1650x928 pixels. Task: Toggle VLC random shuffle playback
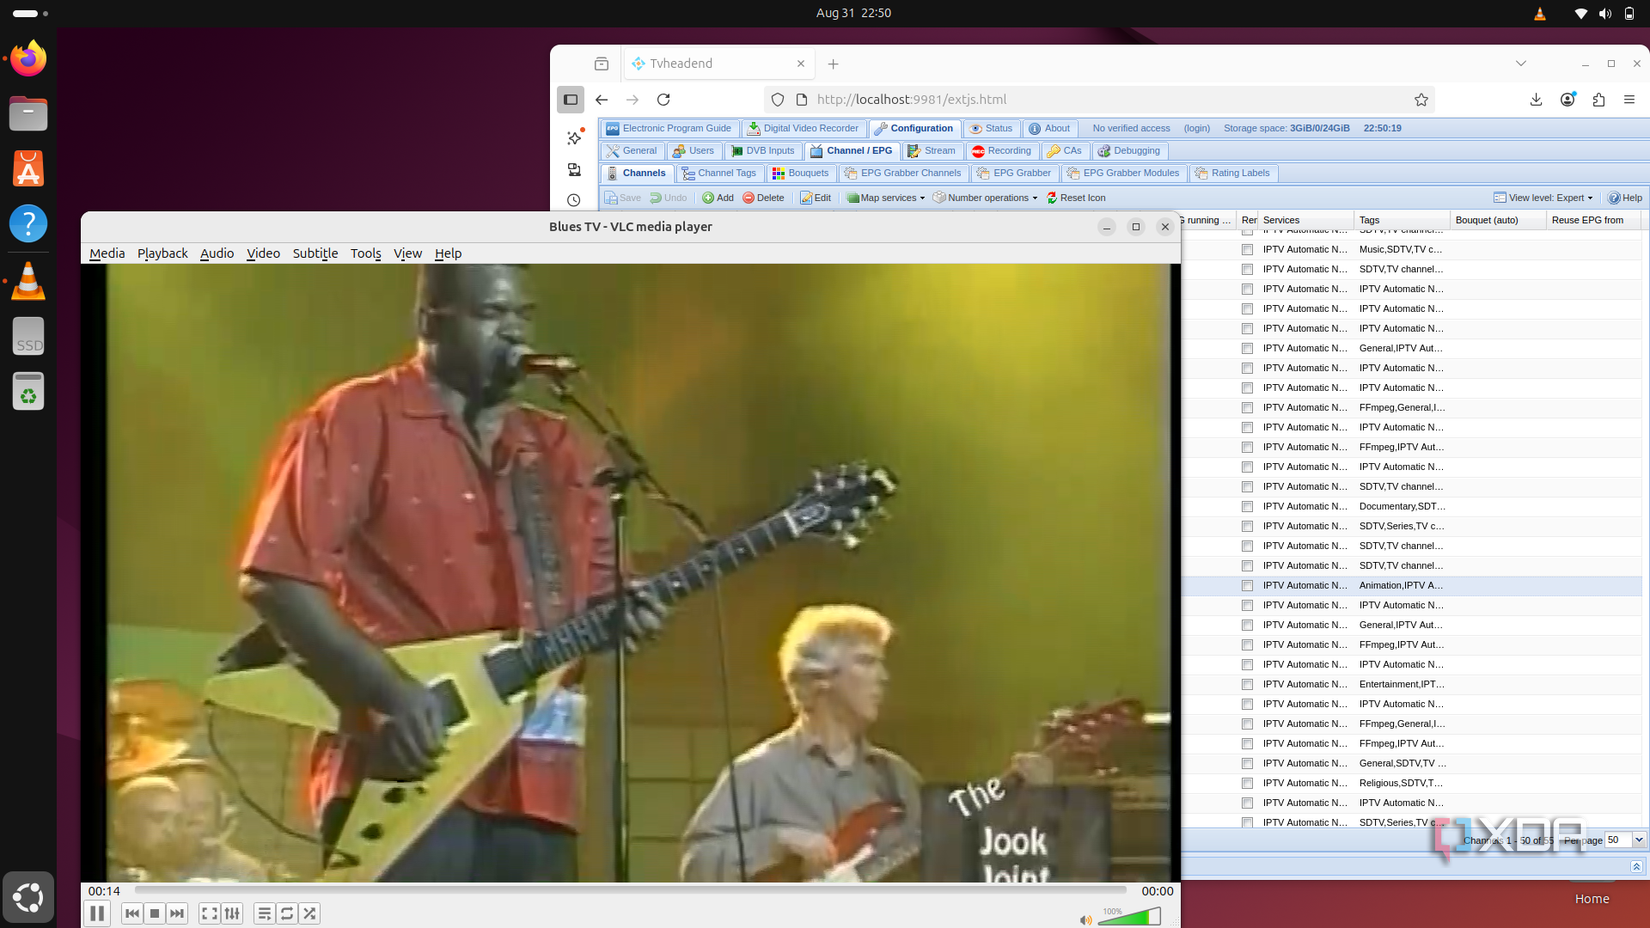click(x=310, y=913)
